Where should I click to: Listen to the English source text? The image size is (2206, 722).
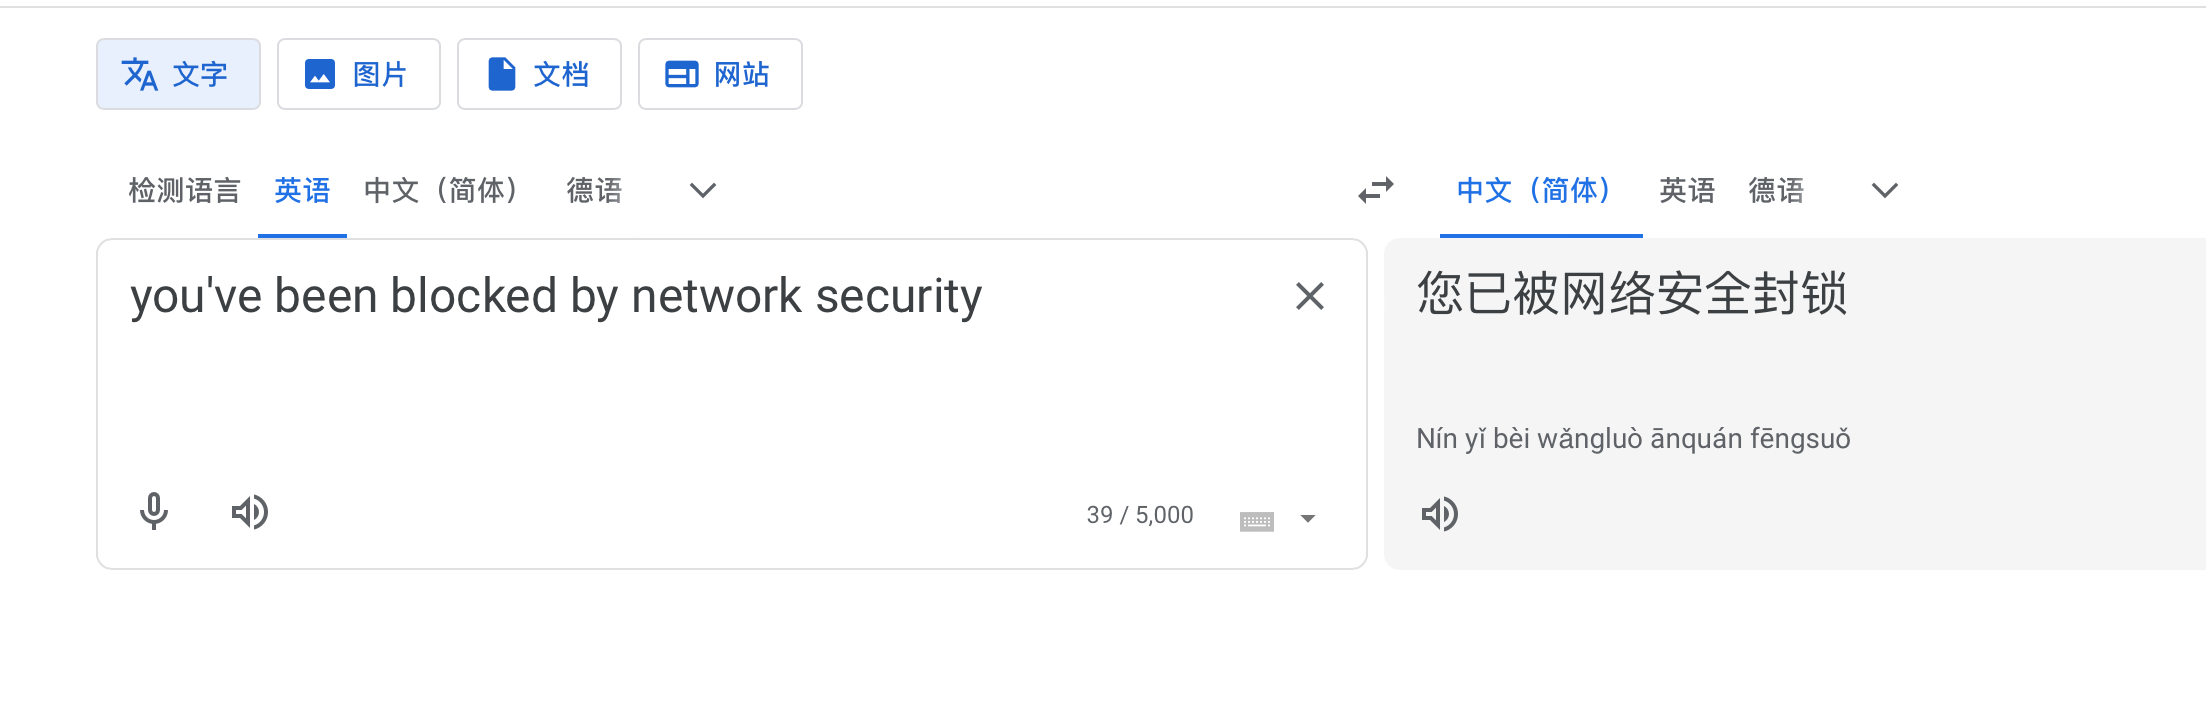tap(250, 512)
